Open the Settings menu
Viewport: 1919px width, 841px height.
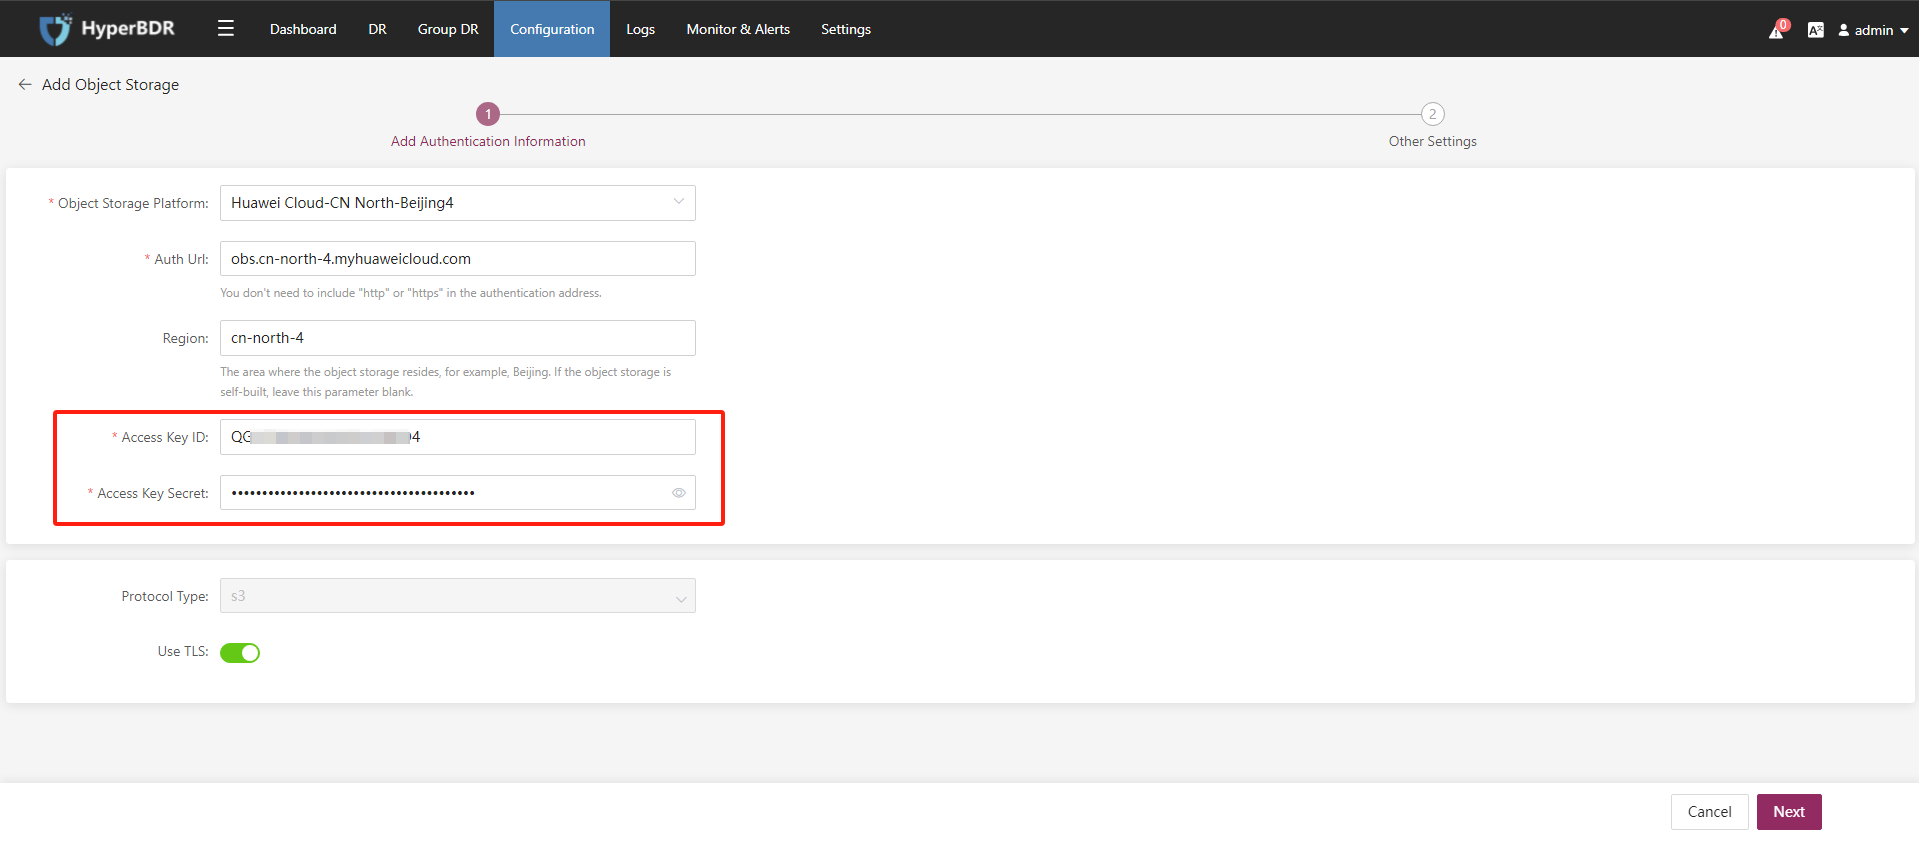(846, 29)
